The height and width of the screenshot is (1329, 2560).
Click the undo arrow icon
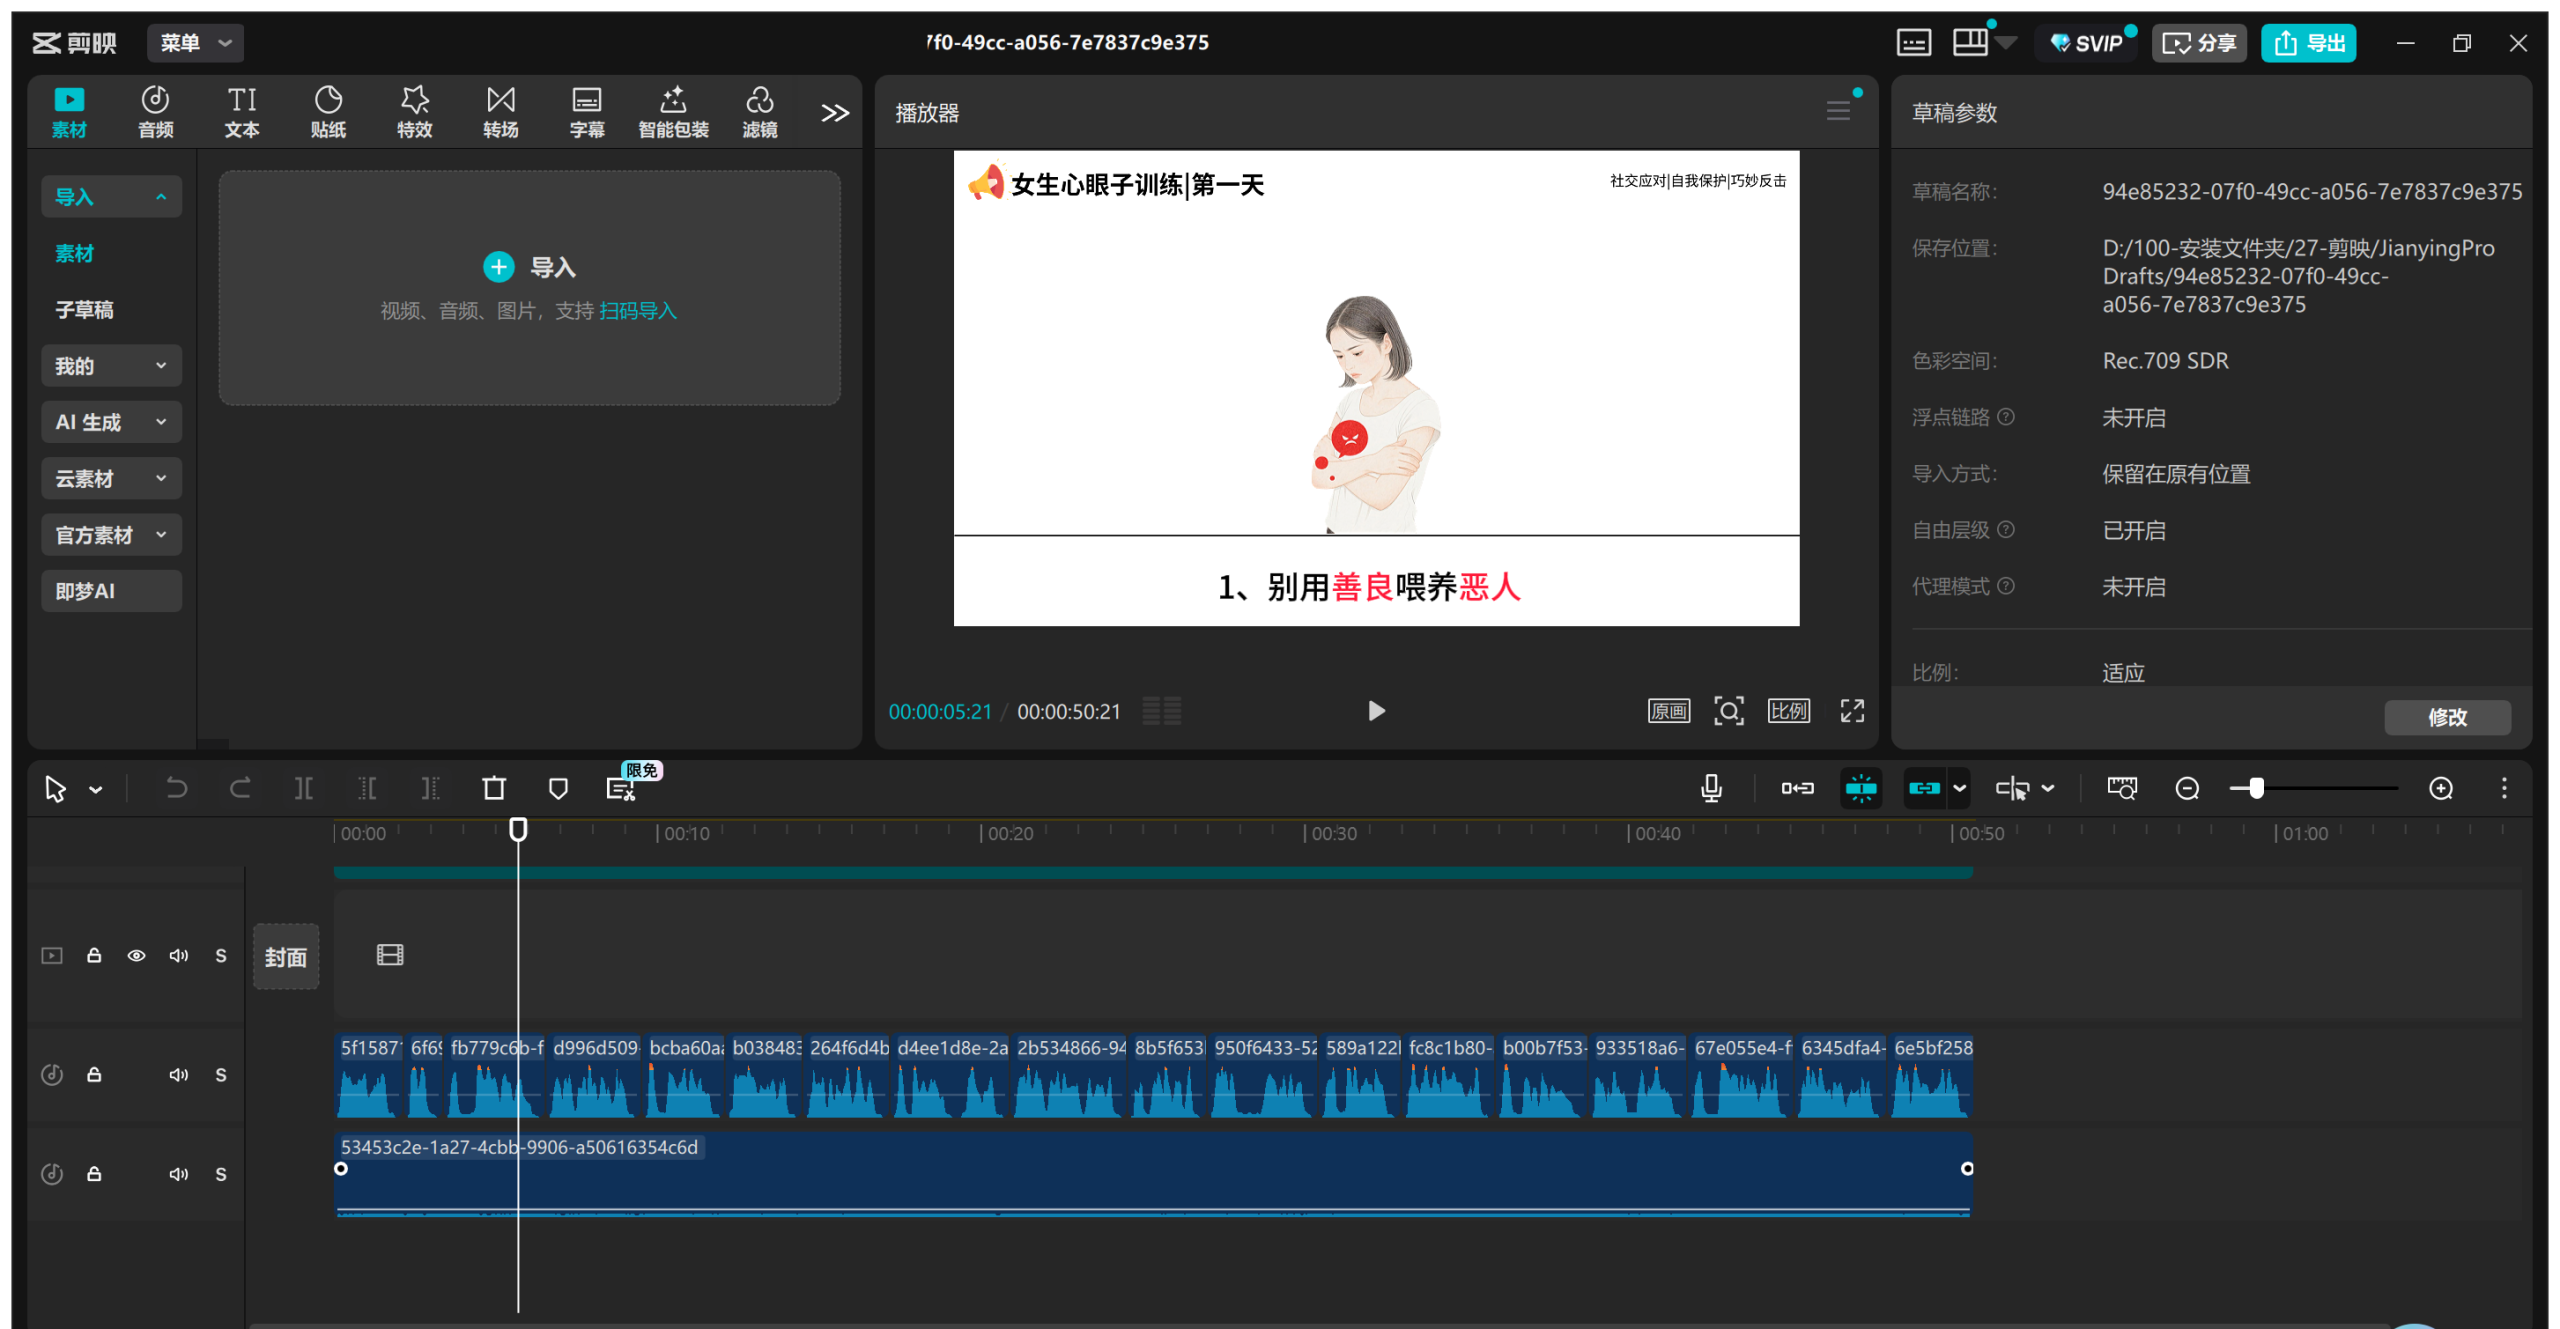pos(176,789)
